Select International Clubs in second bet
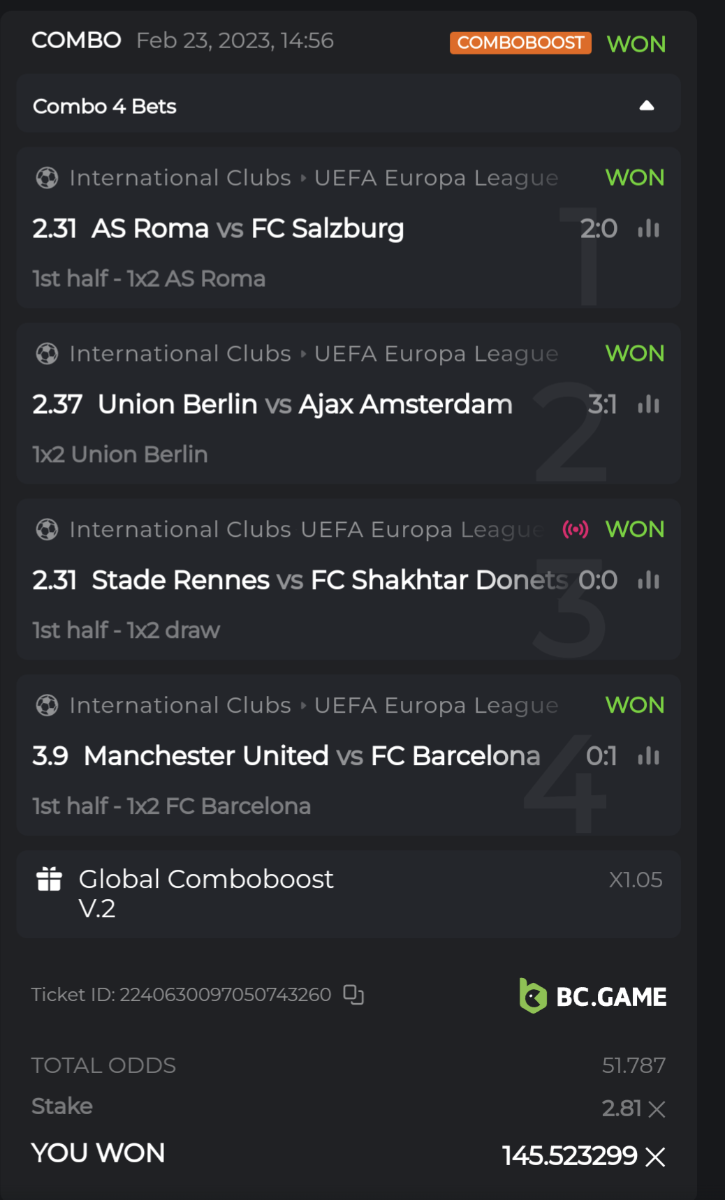The image size is (725, 1200). 180,355
